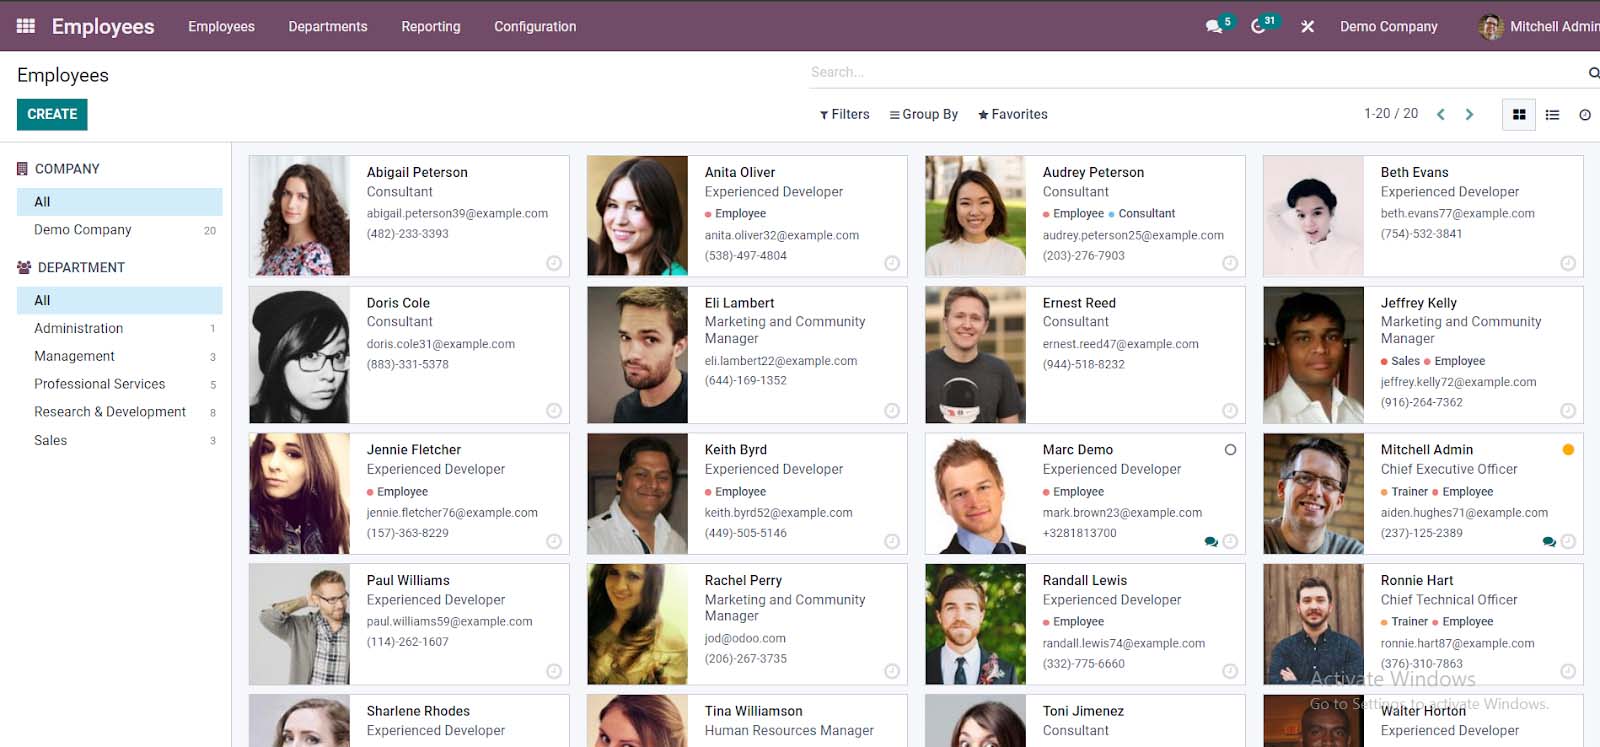Image resolution: width=1600 pixels, height=747 pixels.
Task: Open the Configuration menu
Action: tap(535, 27)
